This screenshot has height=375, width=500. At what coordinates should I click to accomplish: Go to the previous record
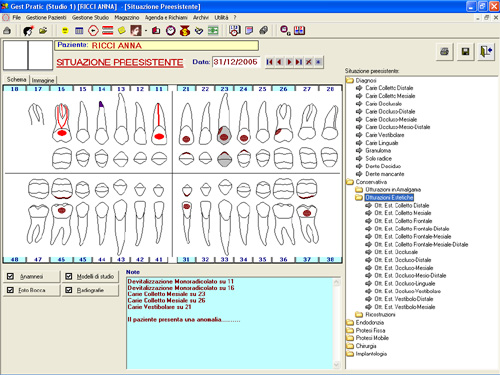coord(279,62)
